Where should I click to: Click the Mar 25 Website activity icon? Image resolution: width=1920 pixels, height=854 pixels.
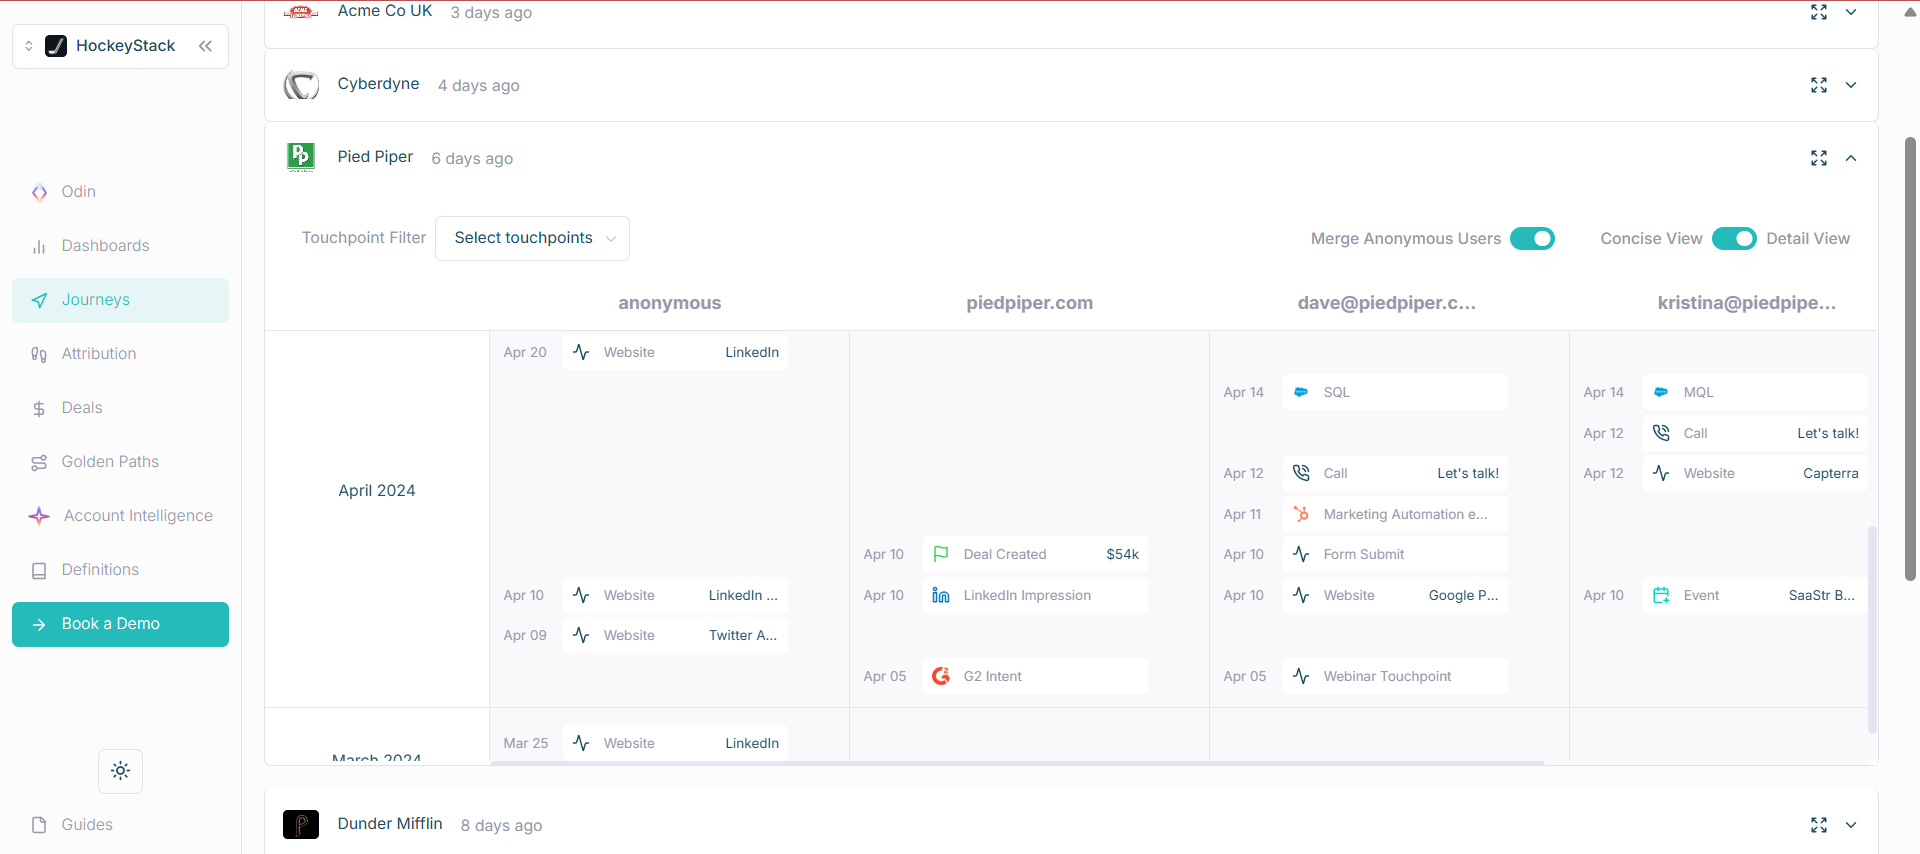[581, 743]
